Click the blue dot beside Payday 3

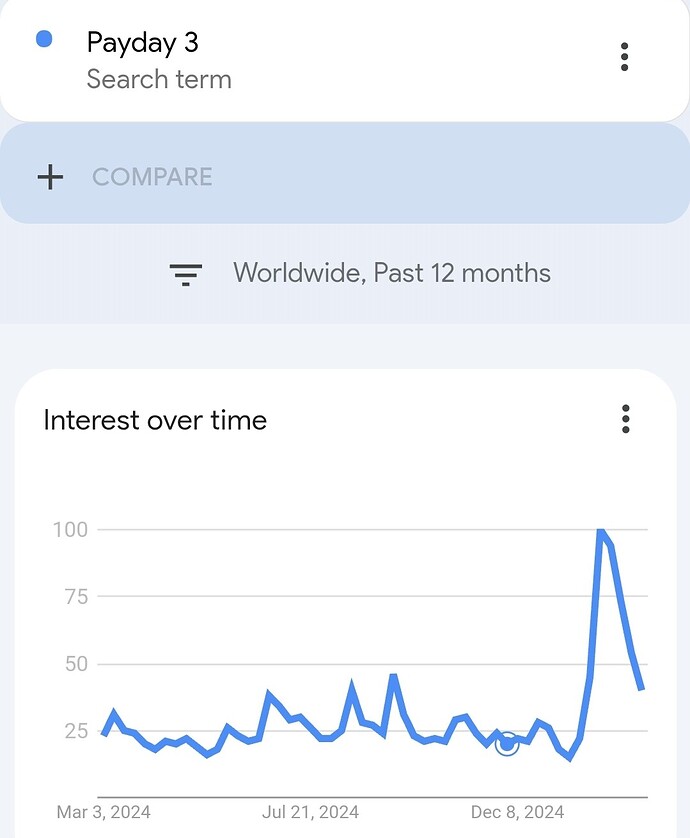coord(44,39)
